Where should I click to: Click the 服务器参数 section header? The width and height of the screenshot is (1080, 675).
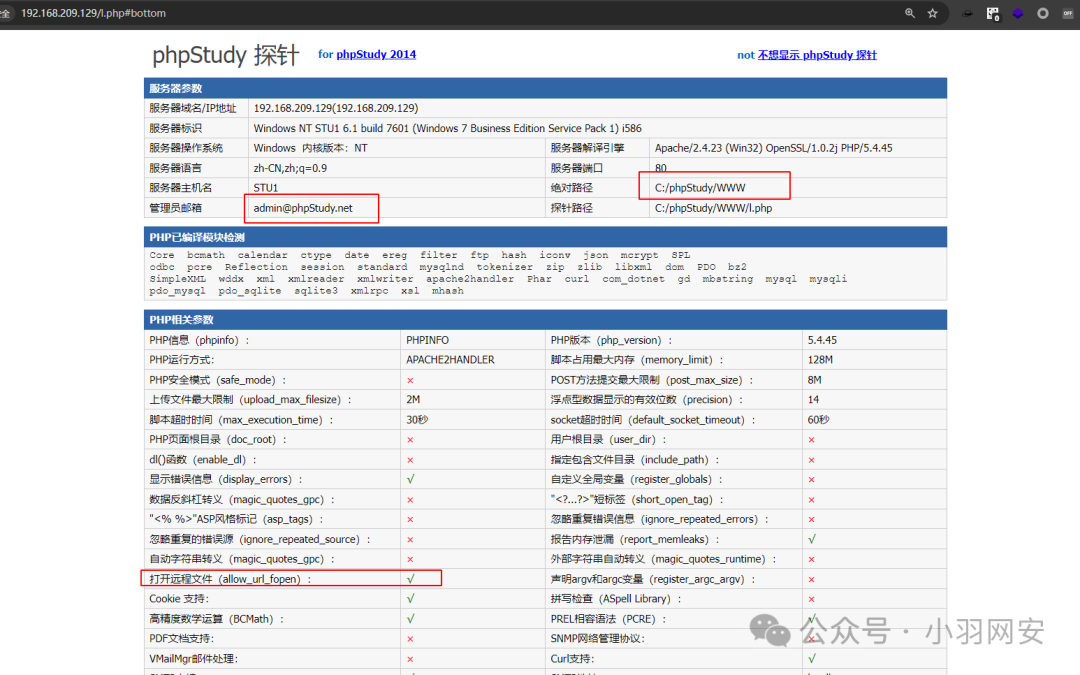coord(546,88)
